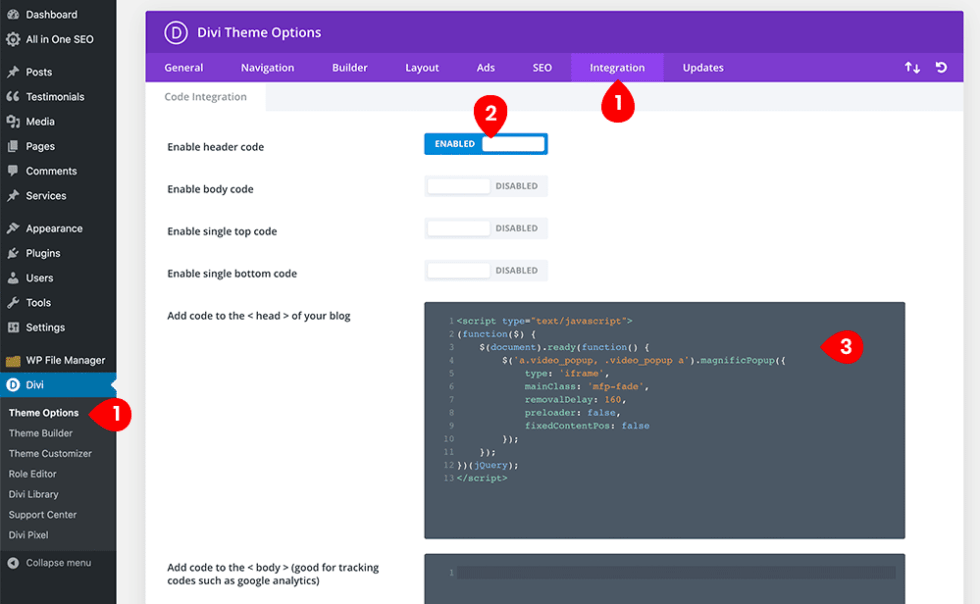980x604 pixels.
Task: Click the Appearance paintbrush icon
Action: (x=13, y=228)
